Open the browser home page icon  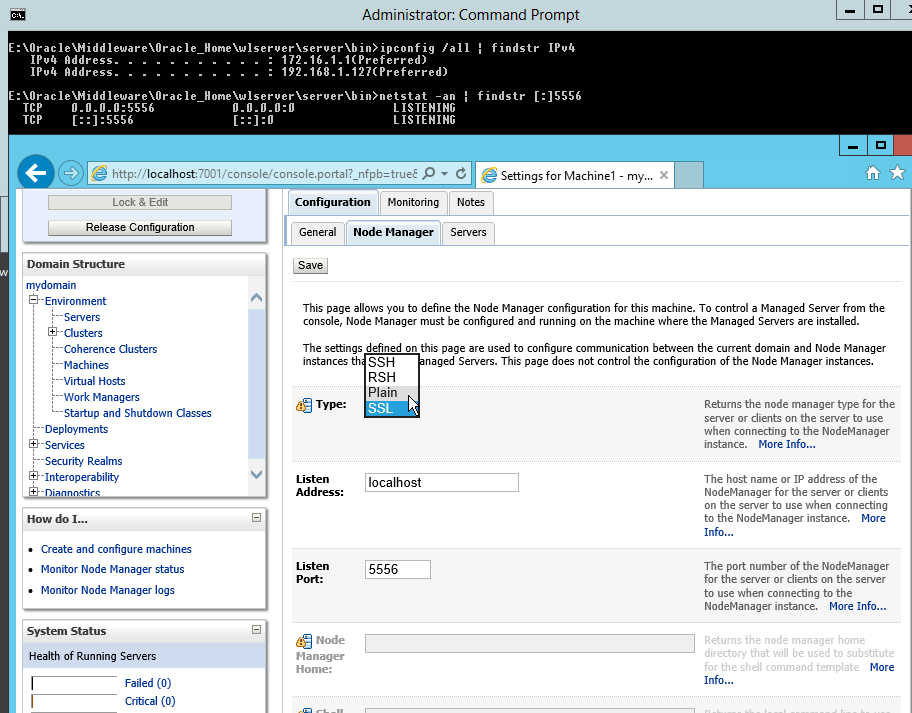[873, 173]
